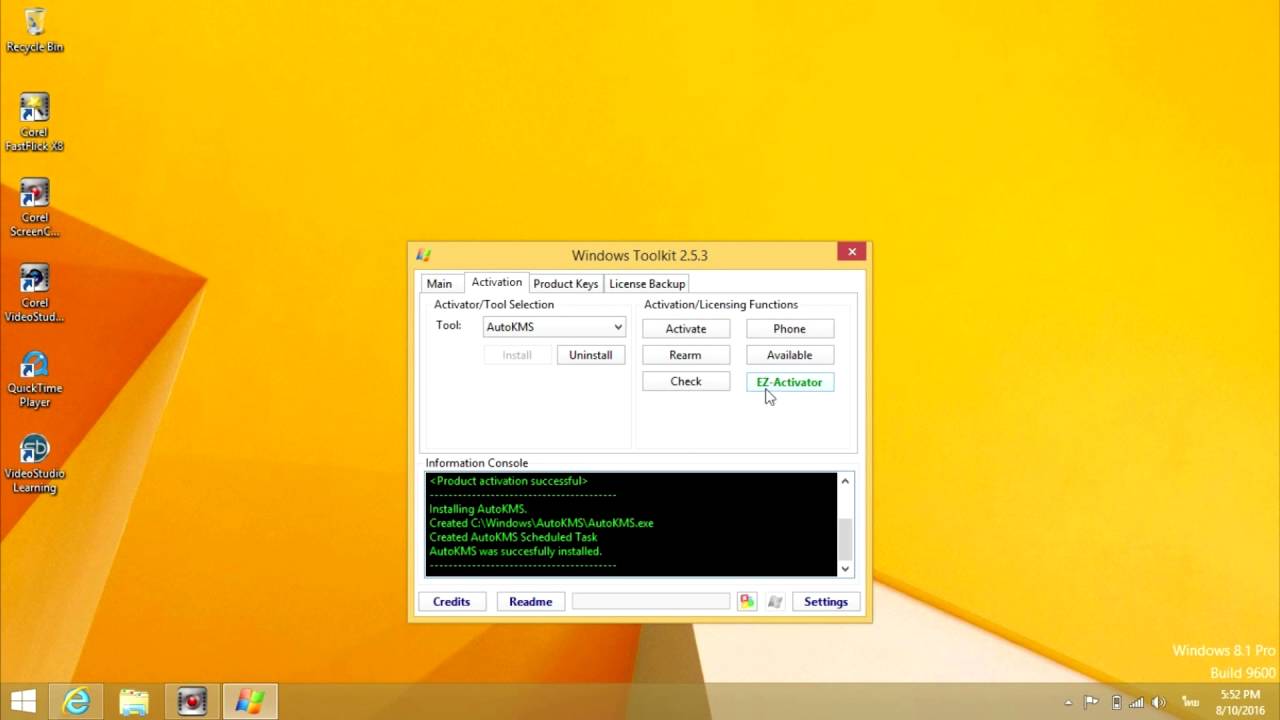
Task: Open the AutoKMS tool dropdown
Action: point(554,327)
